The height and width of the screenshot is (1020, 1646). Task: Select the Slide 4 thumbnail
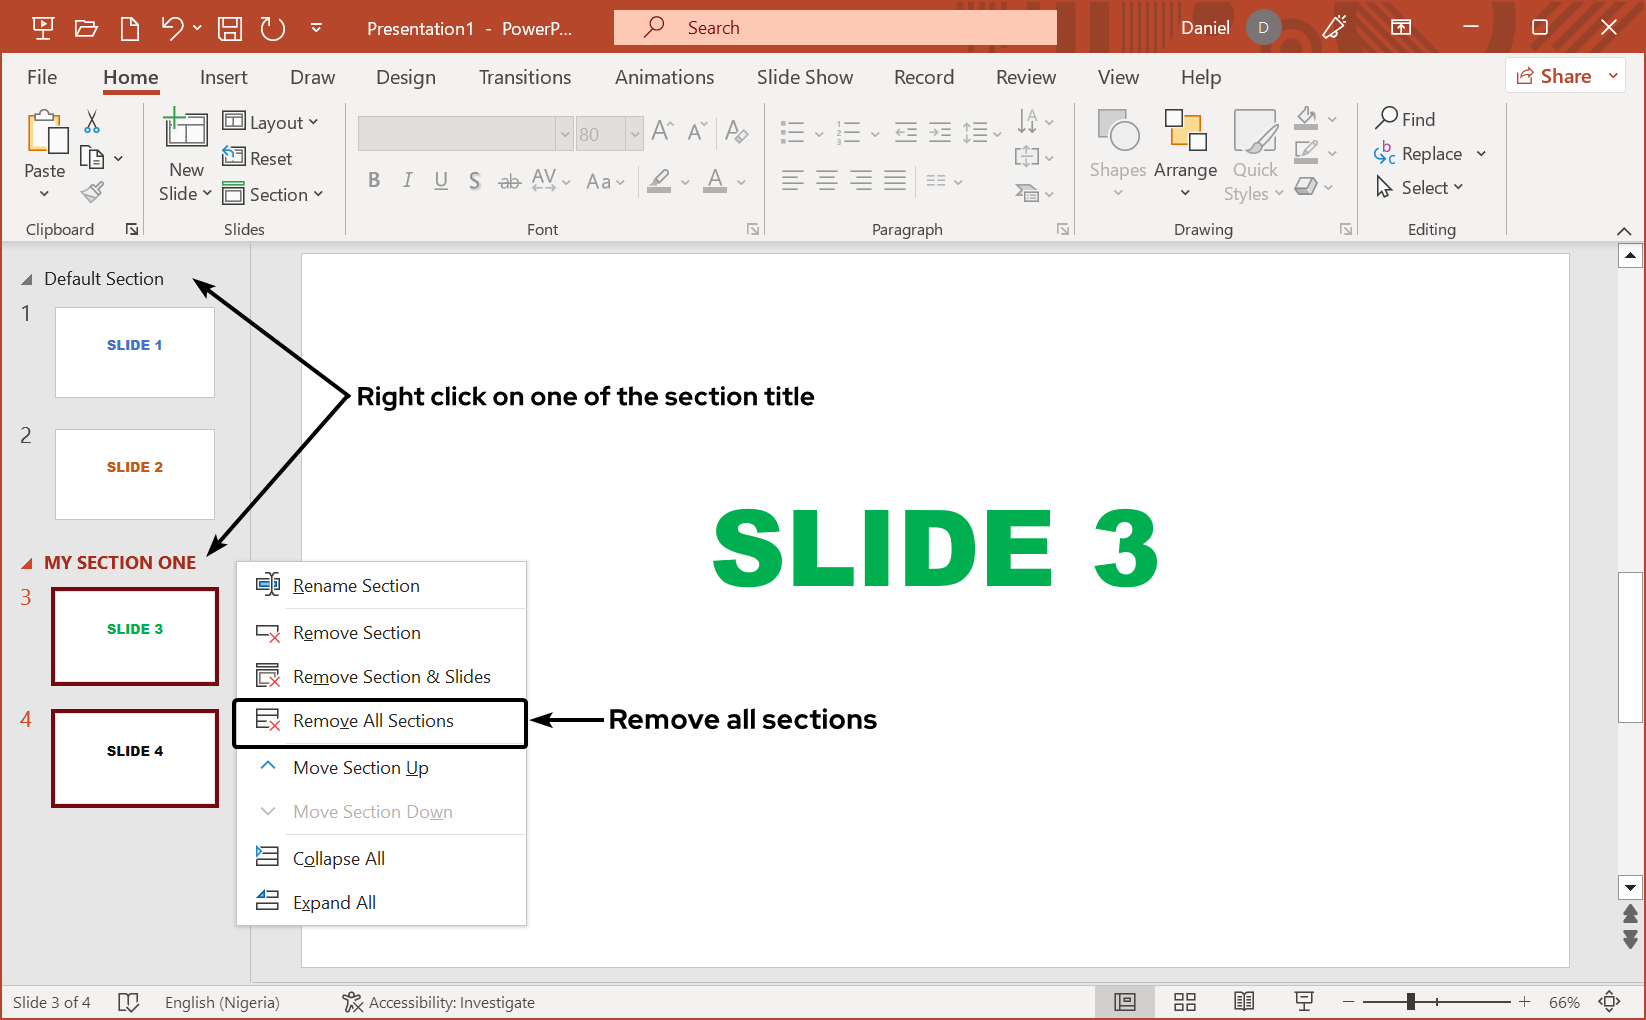(134, 758)
